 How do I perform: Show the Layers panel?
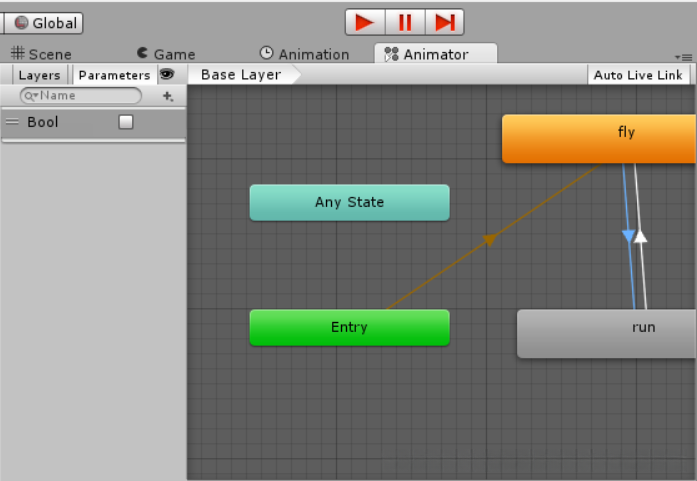[x=39, y=75]
